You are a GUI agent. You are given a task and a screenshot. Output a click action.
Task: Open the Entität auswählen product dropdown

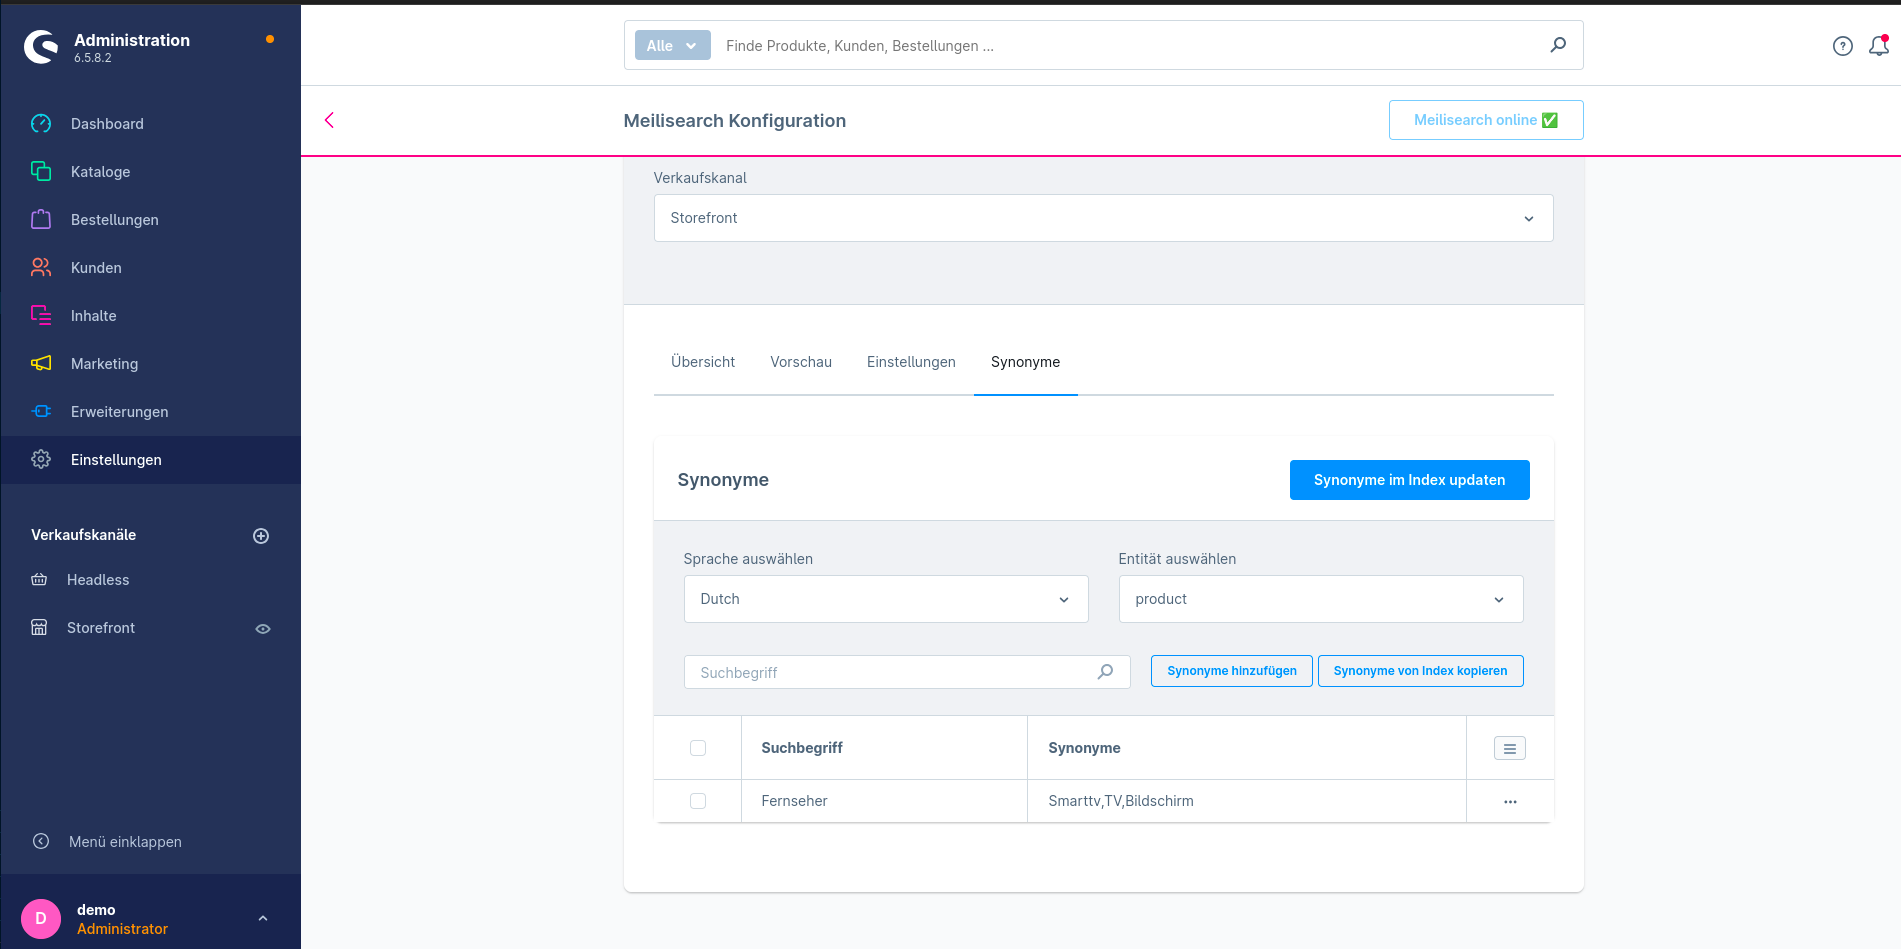pos(1321,599)
